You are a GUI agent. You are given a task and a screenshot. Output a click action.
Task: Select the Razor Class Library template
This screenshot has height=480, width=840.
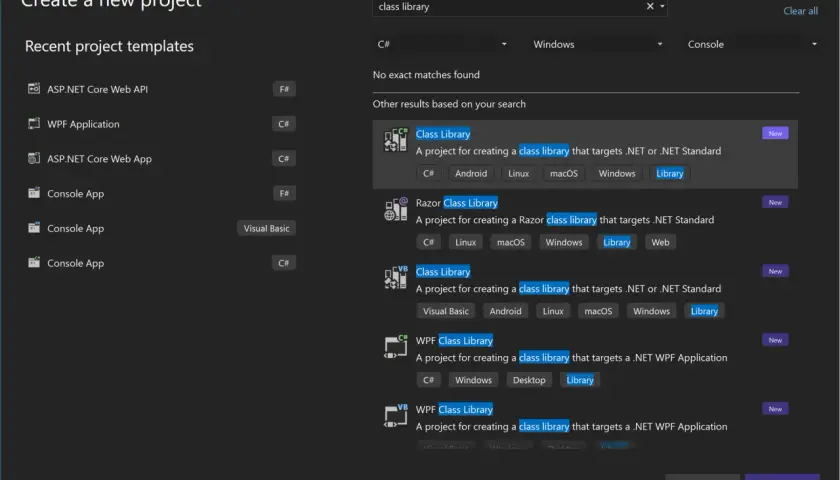[585, 223]
